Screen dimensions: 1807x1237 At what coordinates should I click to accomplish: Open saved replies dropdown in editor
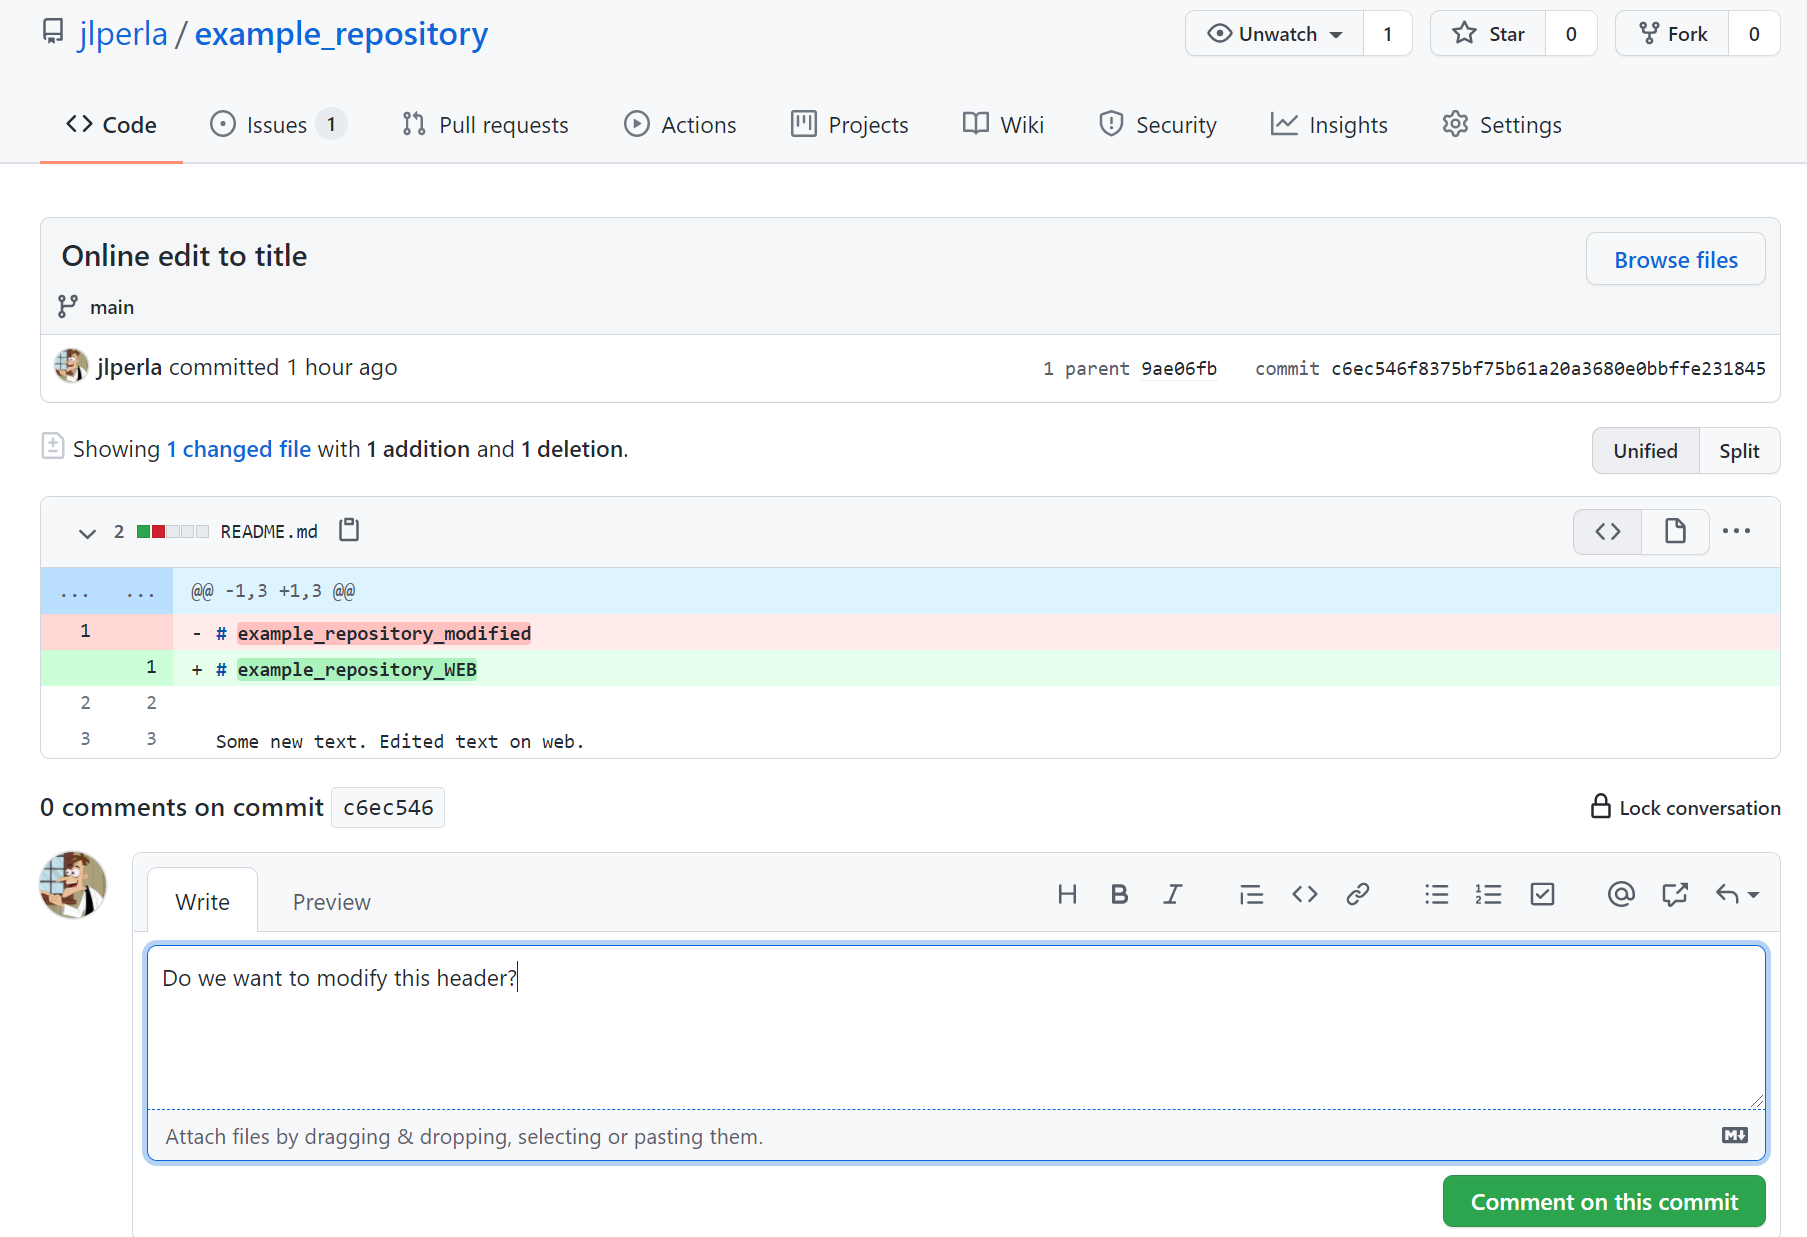[1738, 894]
